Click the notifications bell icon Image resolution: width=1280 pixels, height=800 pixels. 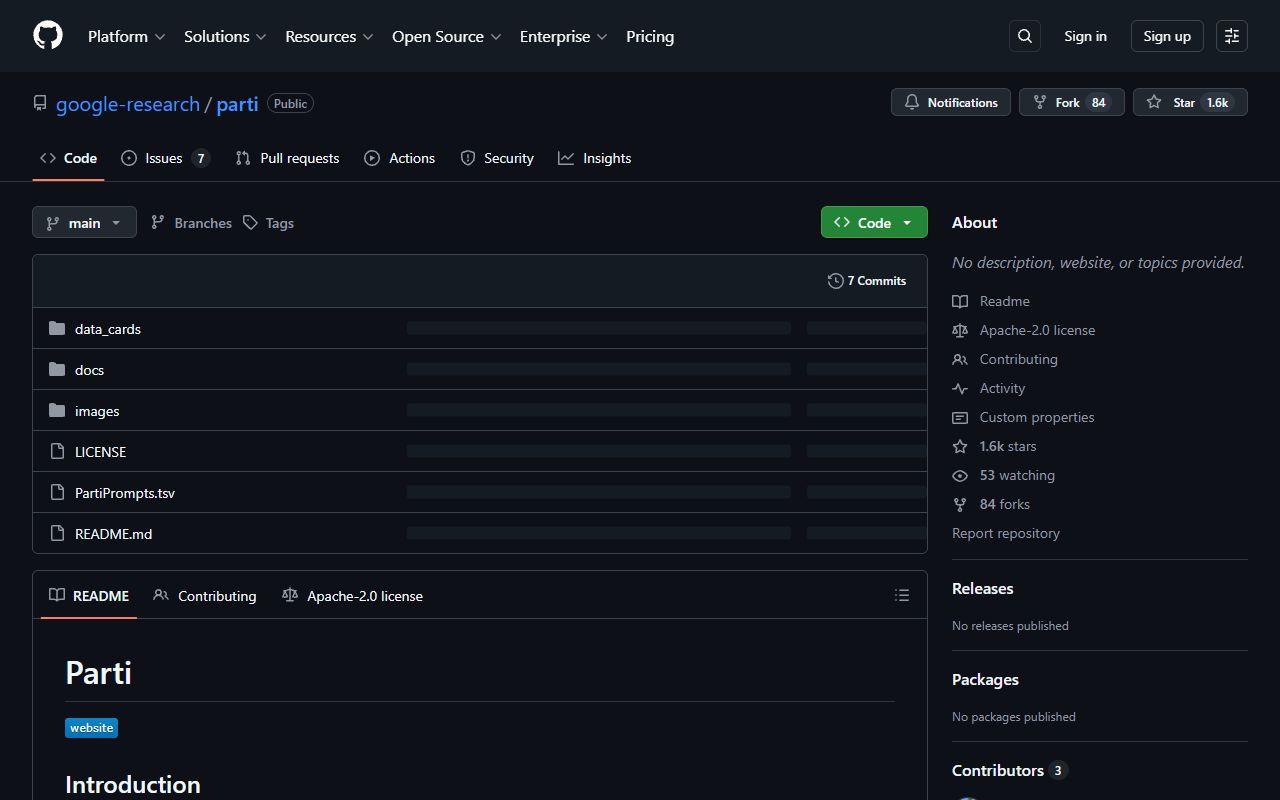pyautogui.click(x=911, y=102)
